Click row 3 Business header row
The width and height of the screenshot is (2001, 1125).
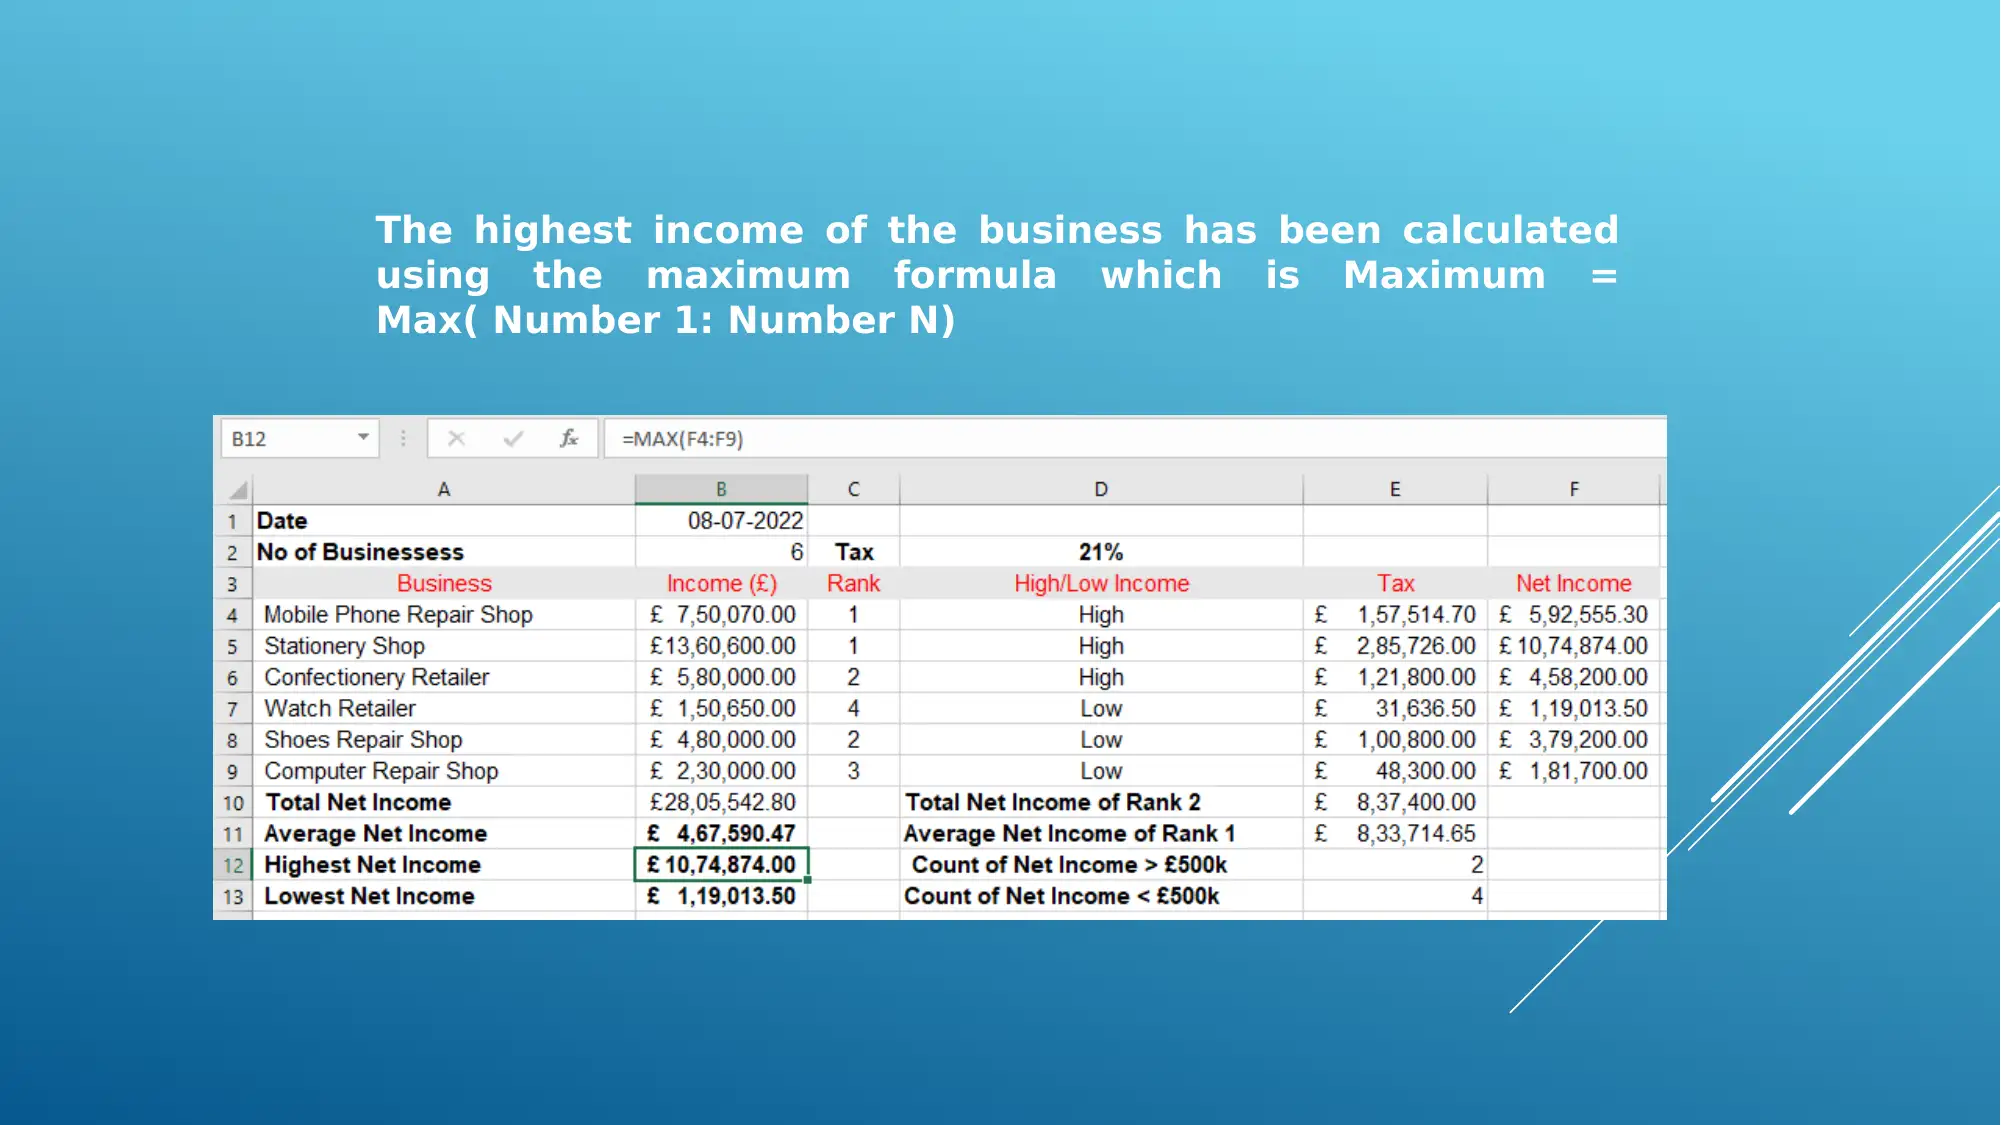pos(441,582)
